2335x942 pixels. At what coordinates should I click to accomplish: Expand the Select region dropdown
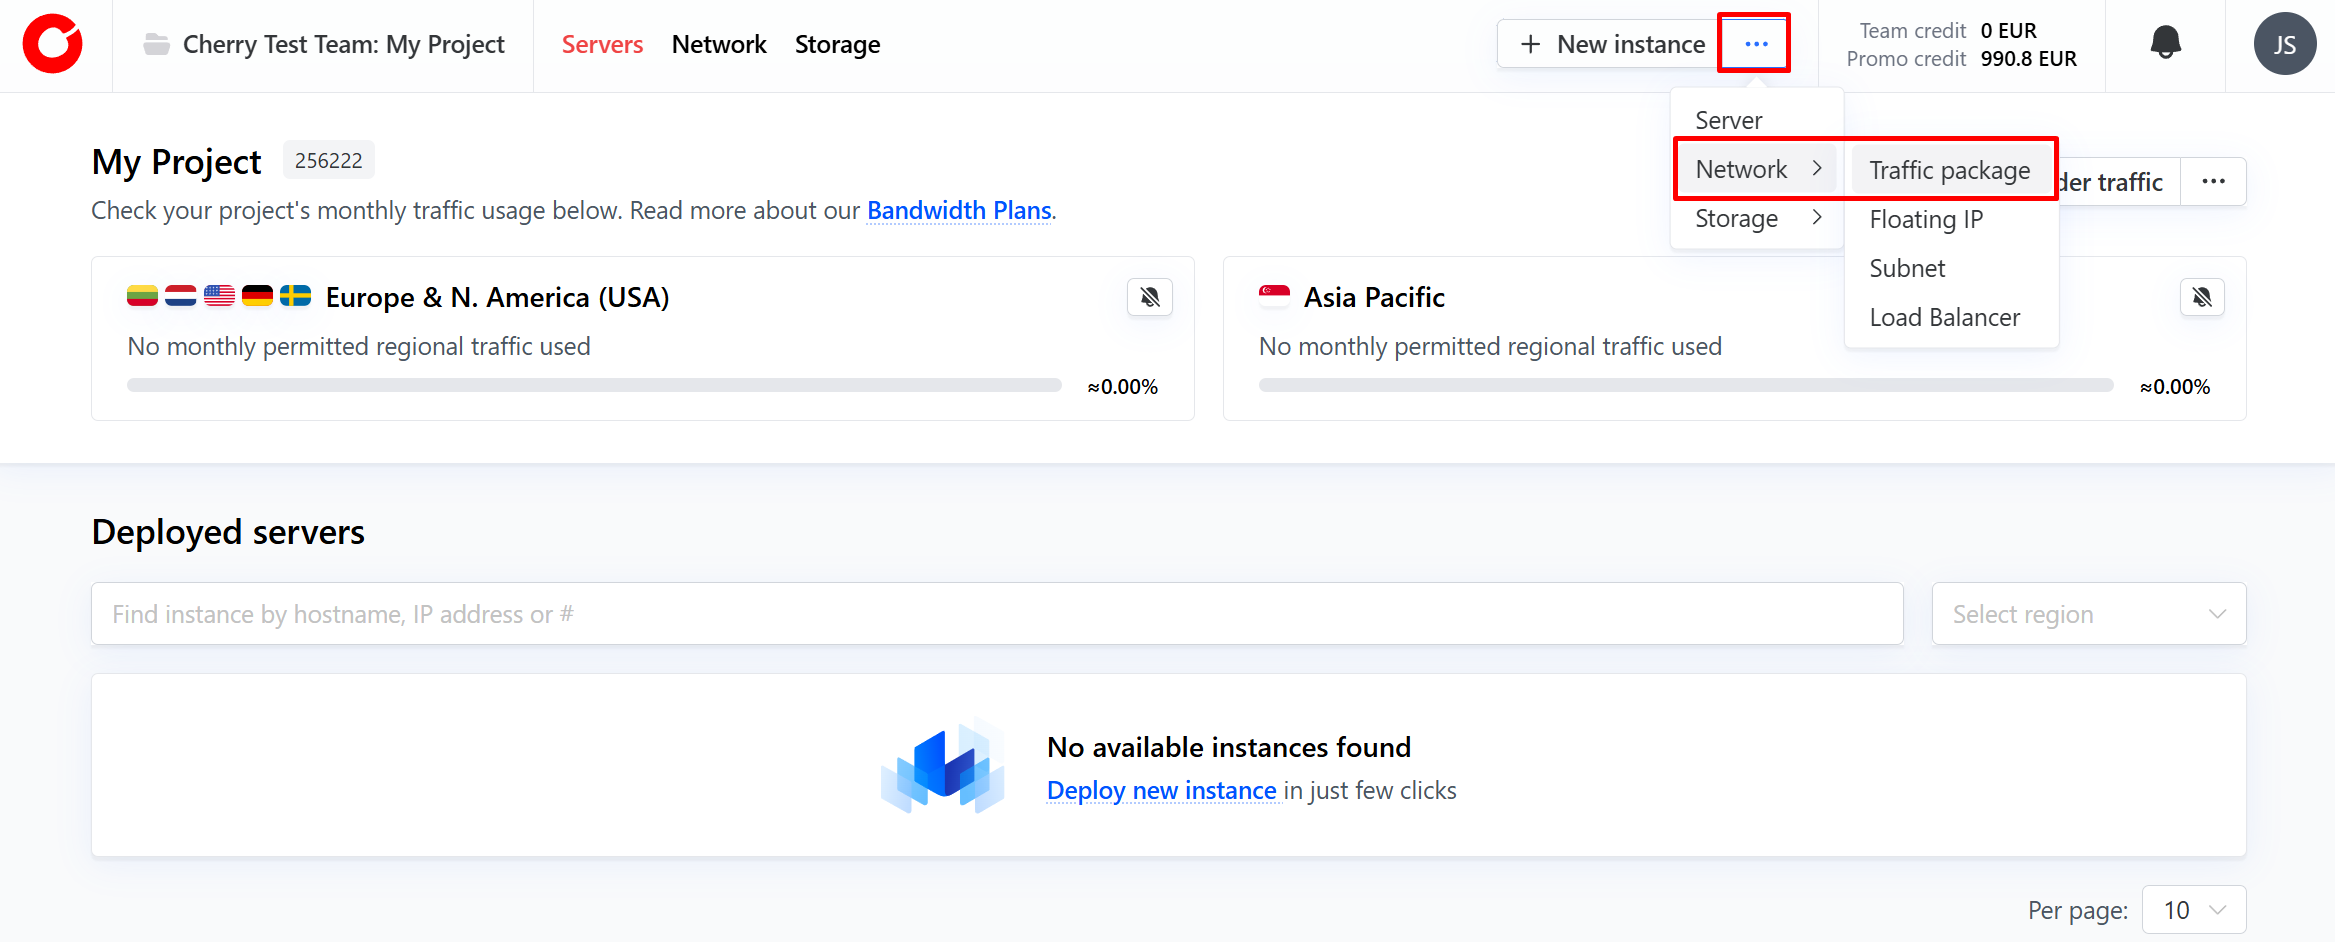(x=2088, y=614)
